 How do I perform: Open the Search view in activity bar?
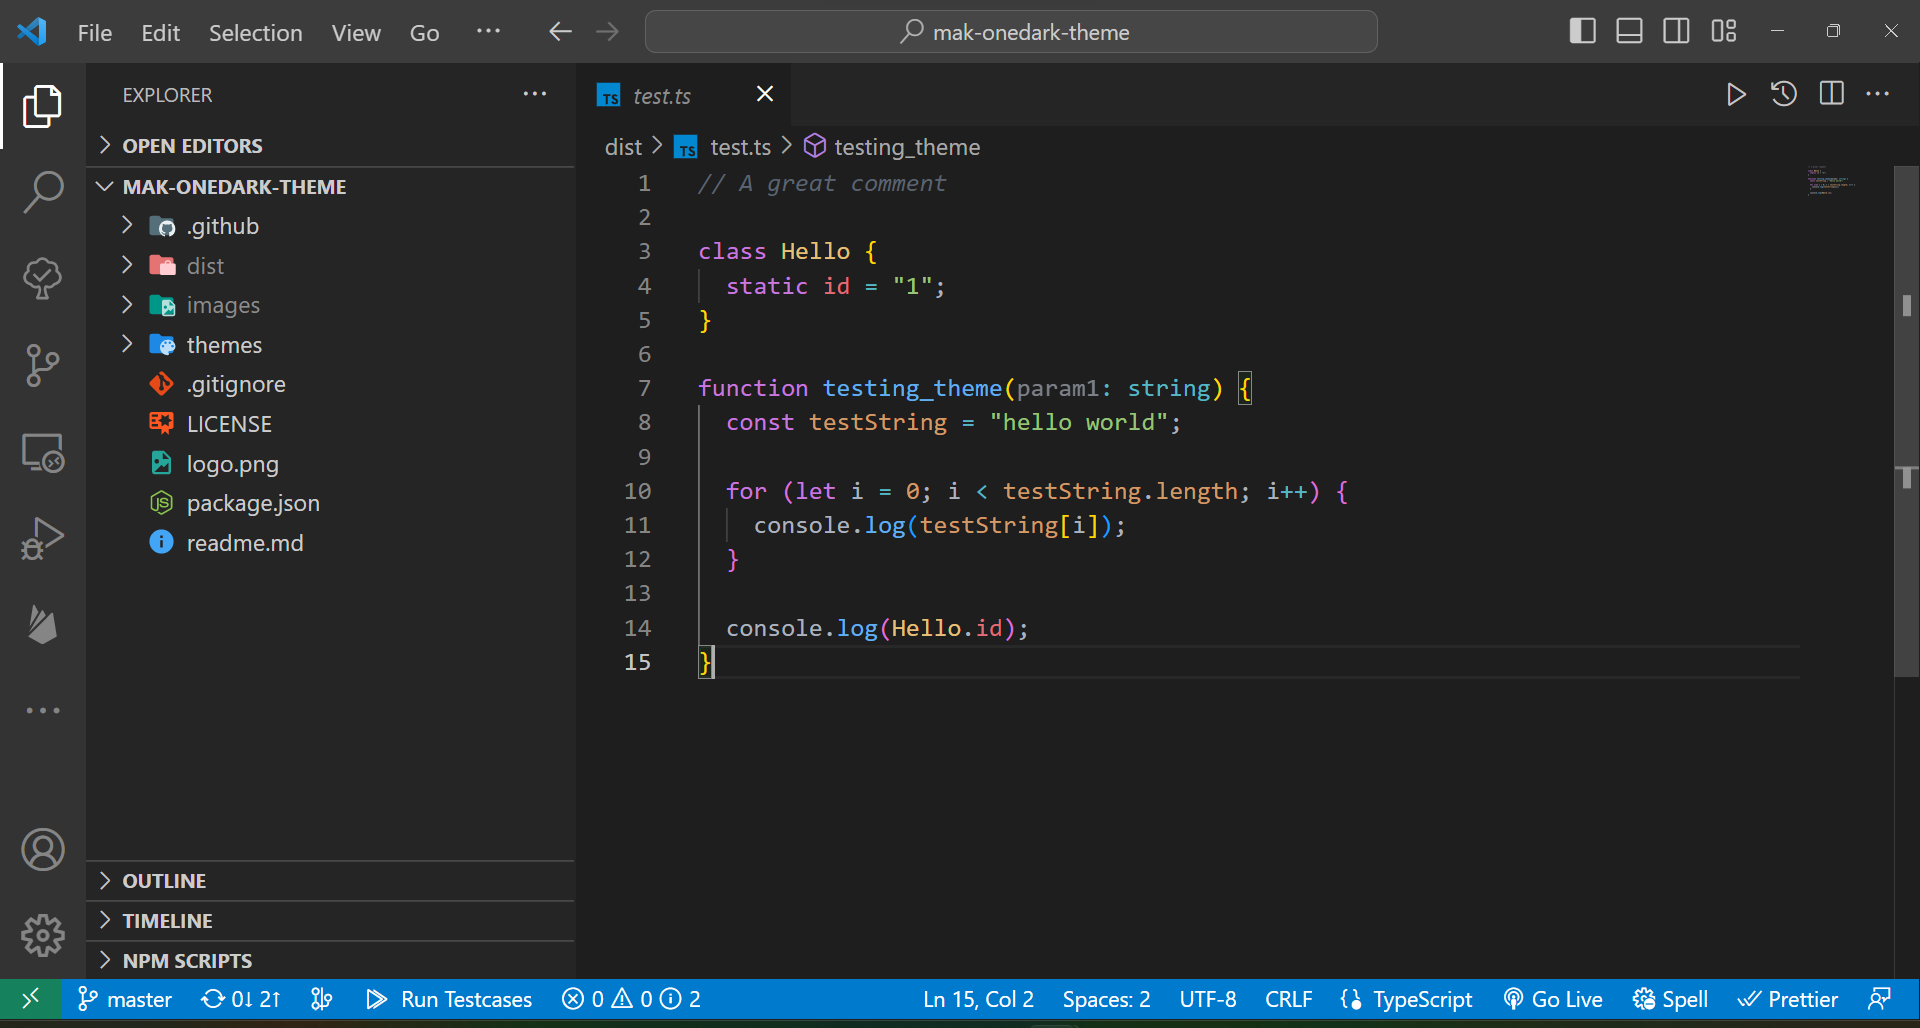[x=43, y=191]
